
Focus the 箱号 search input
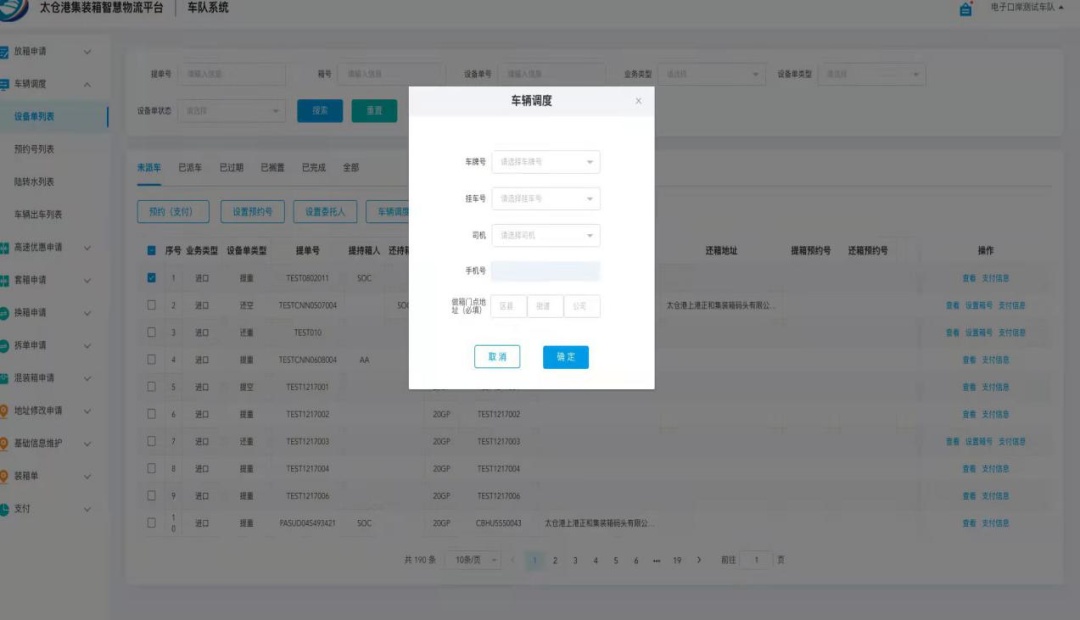[391, 74]
